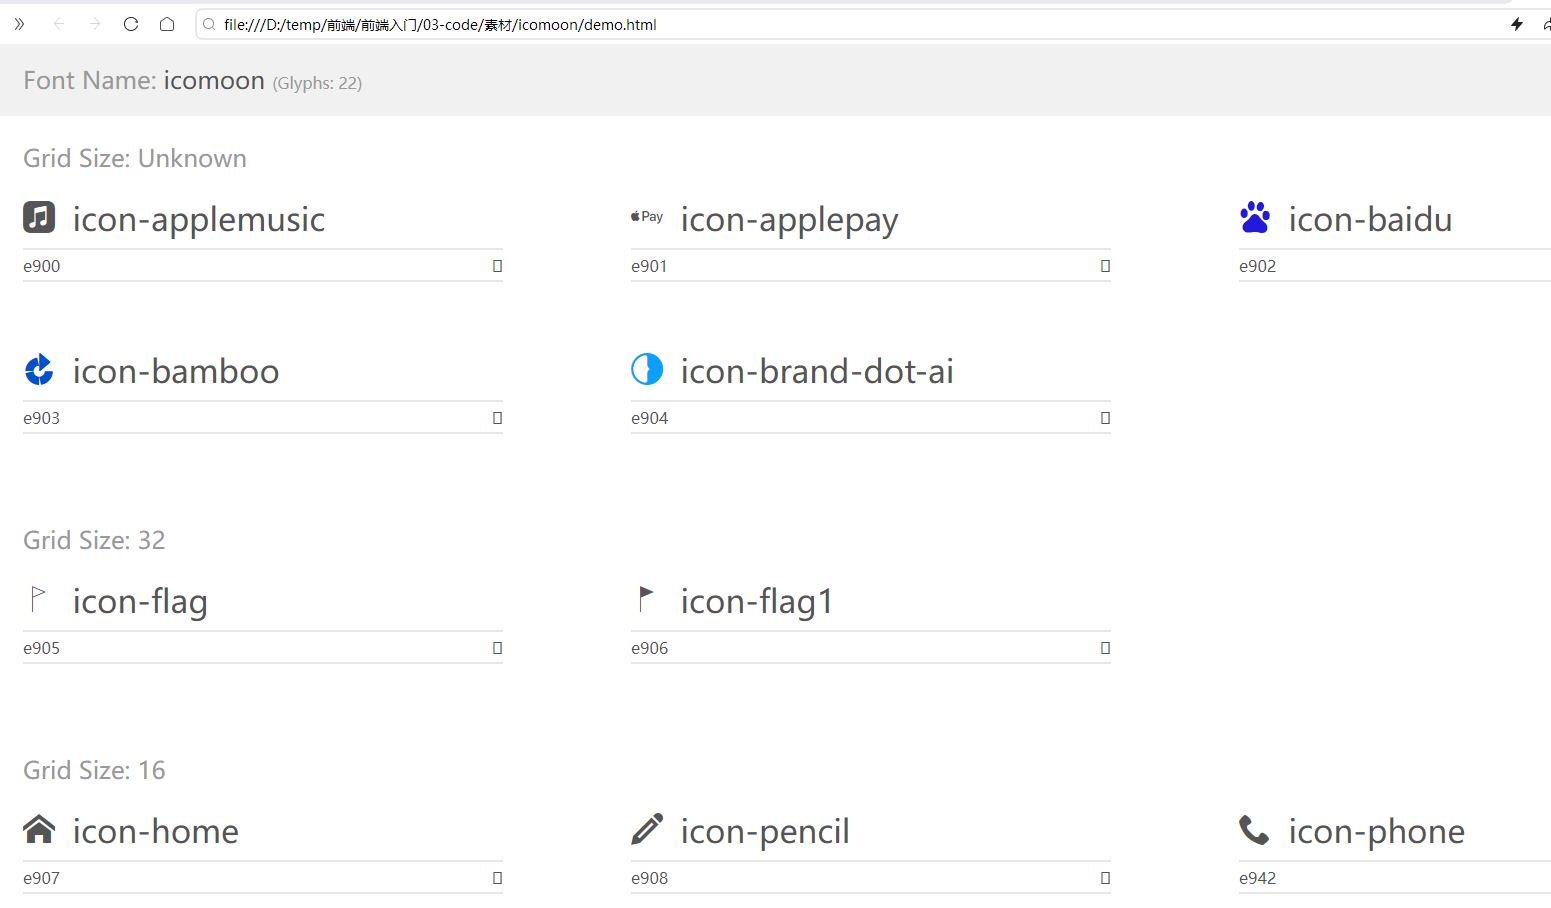Click the icon-applemusic class name text
The height and width of the screenshot is (908, 1551).
tap(199, 219)
